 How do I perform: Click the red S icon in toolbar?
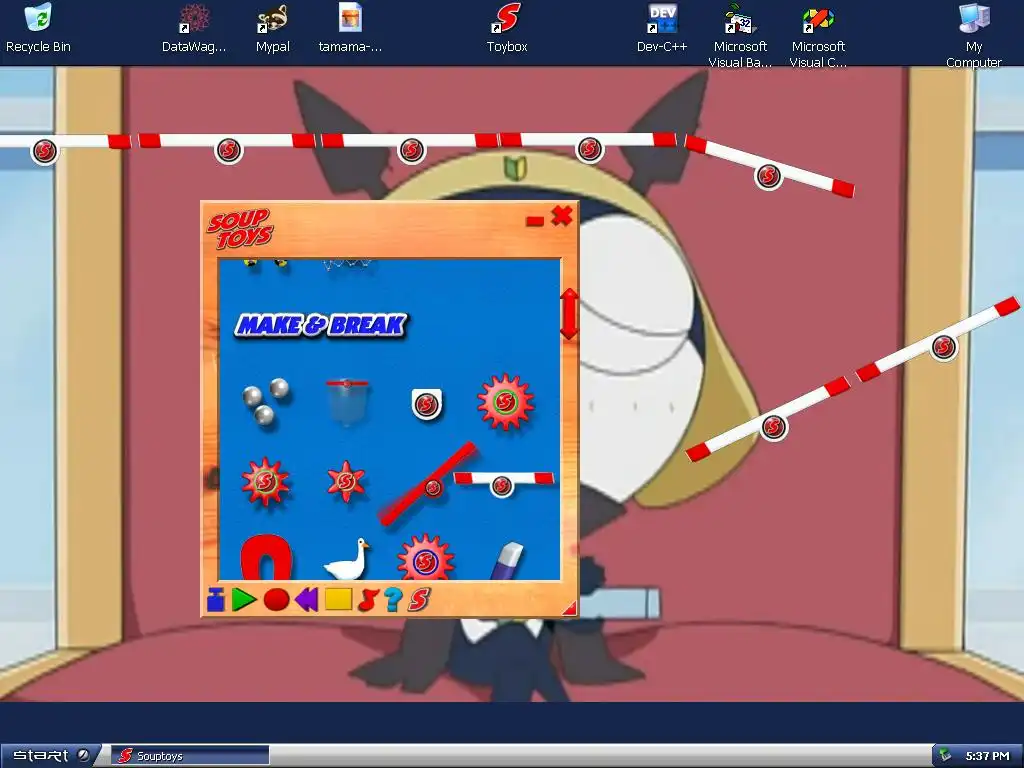tap(419, 599)
